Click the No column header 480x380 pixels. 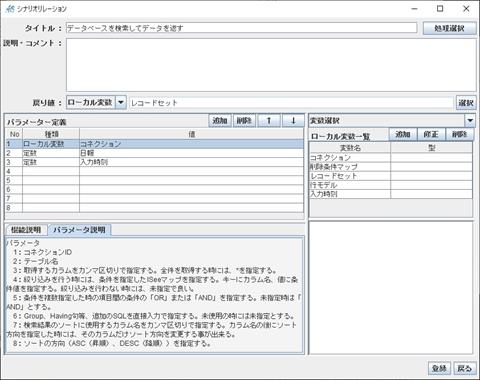click(x=14, y=134)
